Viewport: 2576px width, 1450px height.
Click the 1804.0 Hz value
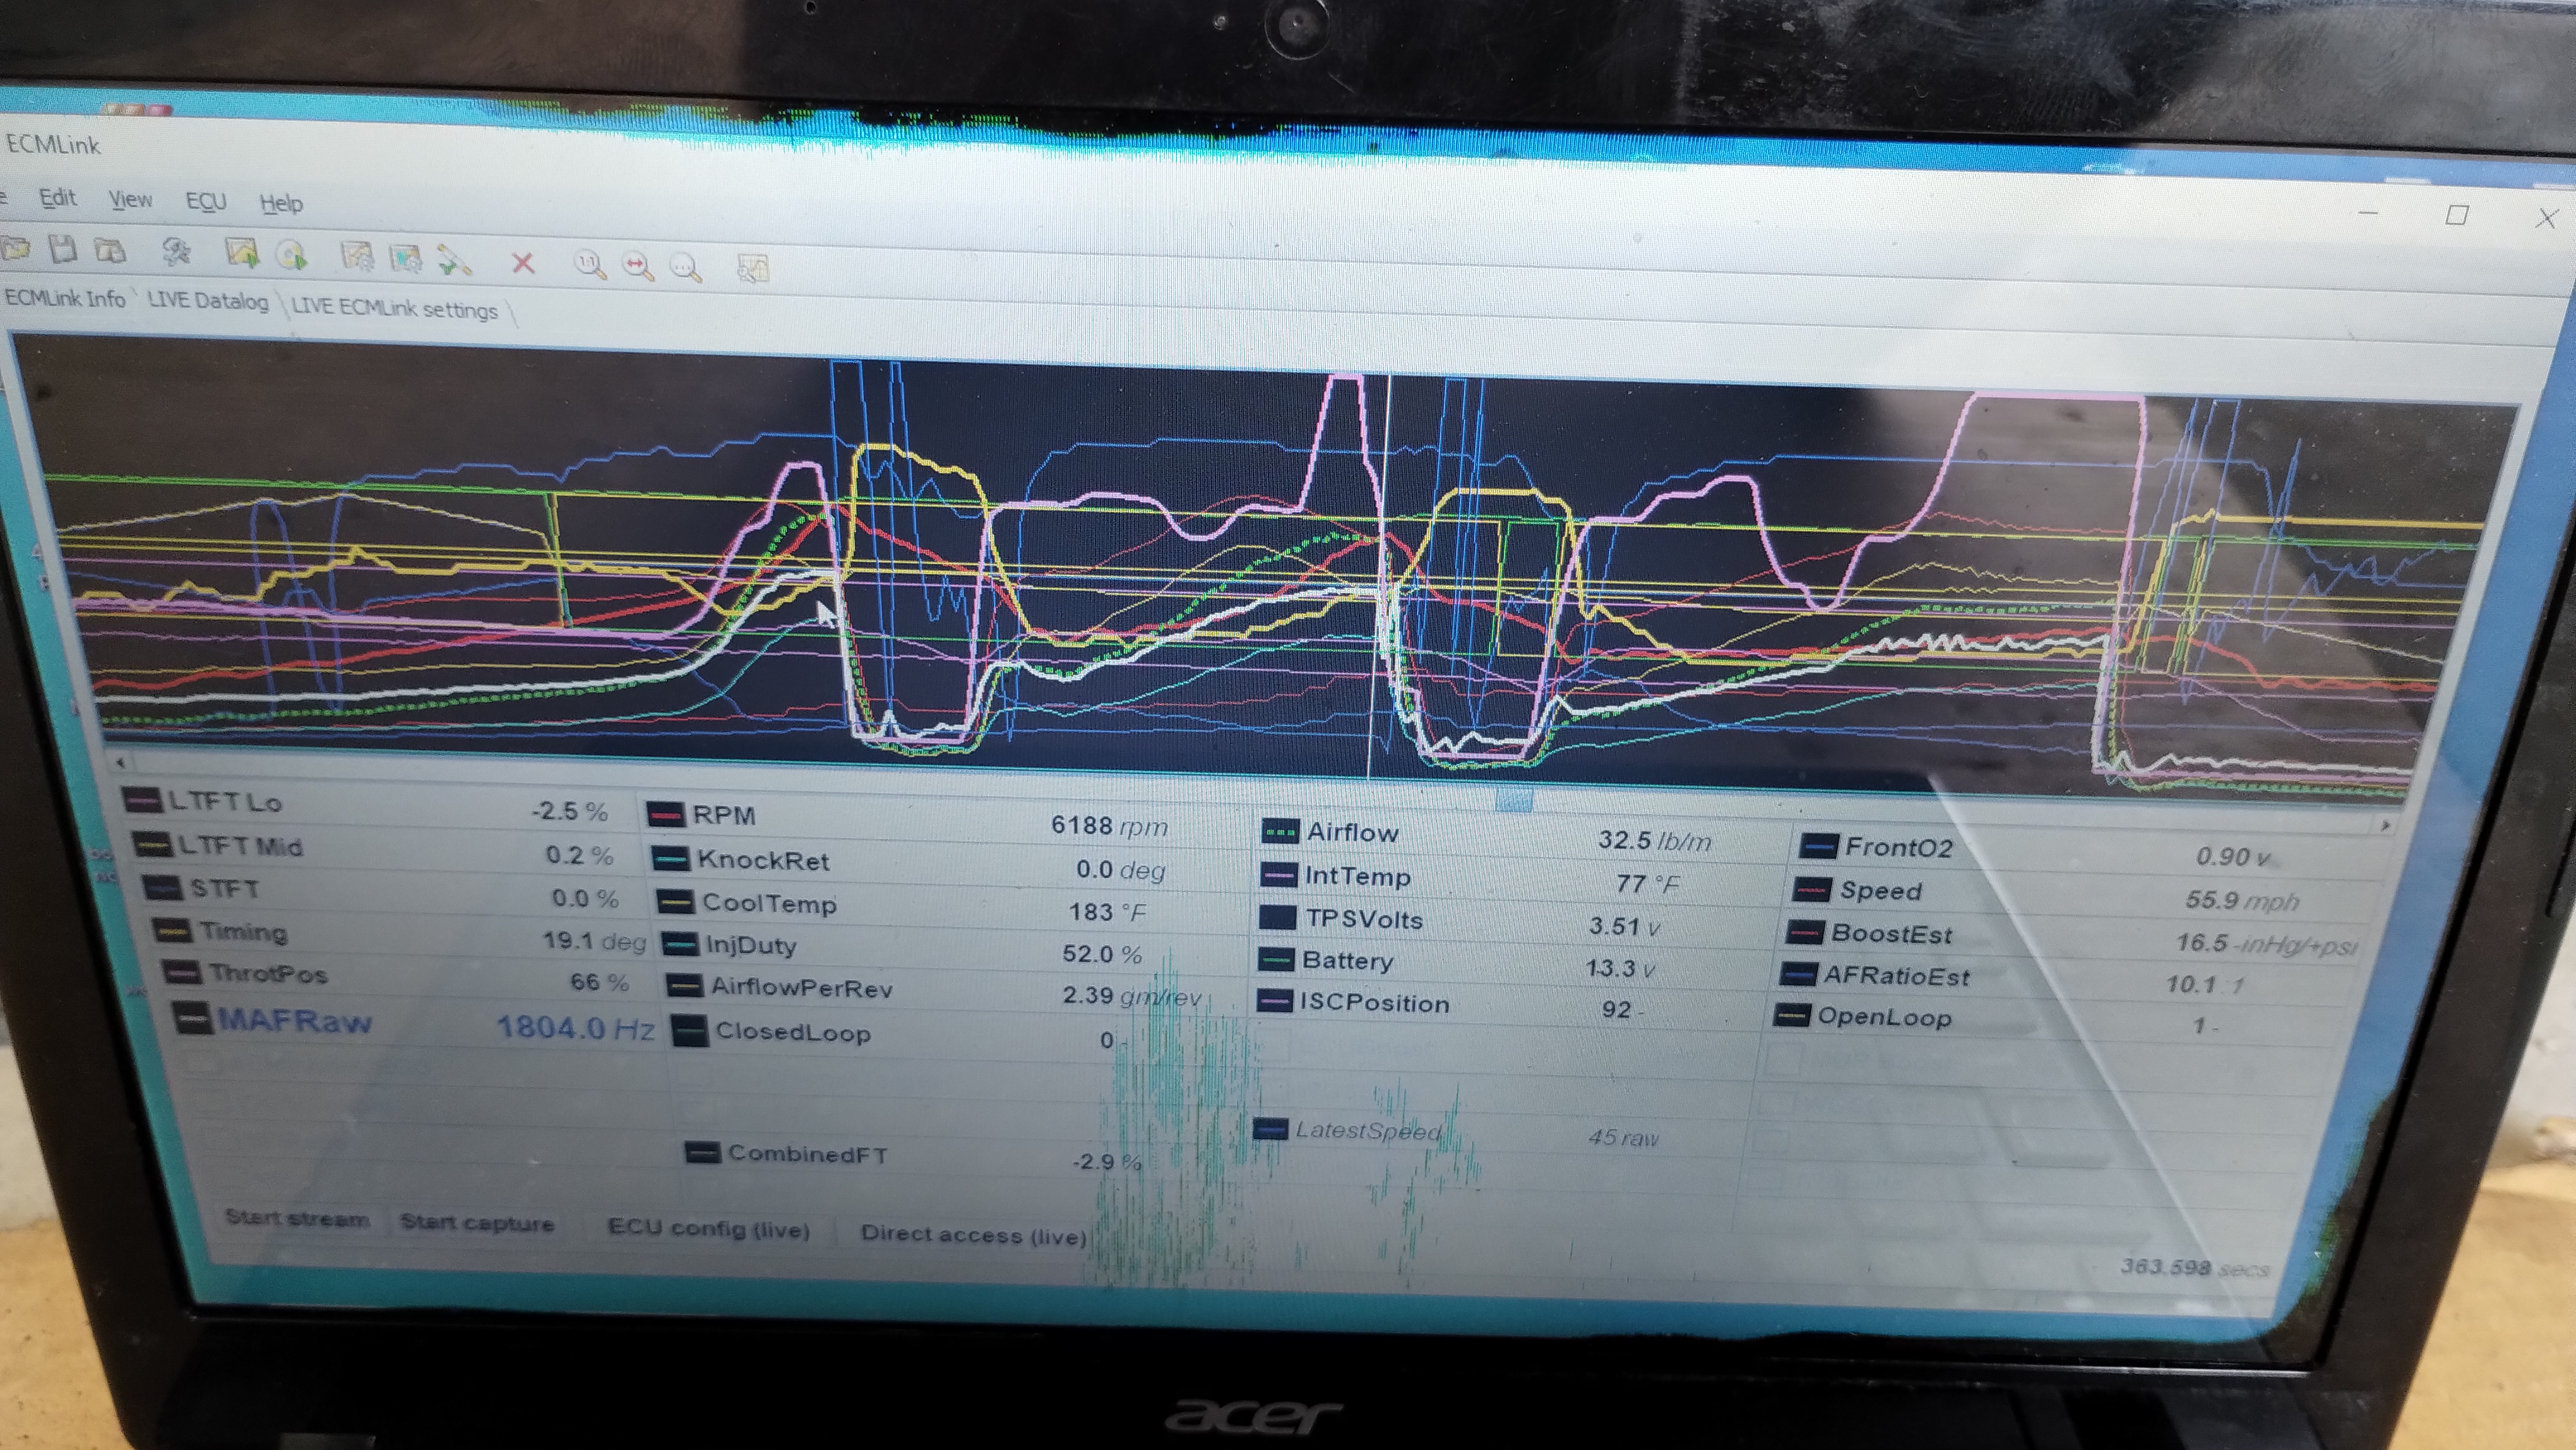pyautogui.click(x=576, y=1028)
